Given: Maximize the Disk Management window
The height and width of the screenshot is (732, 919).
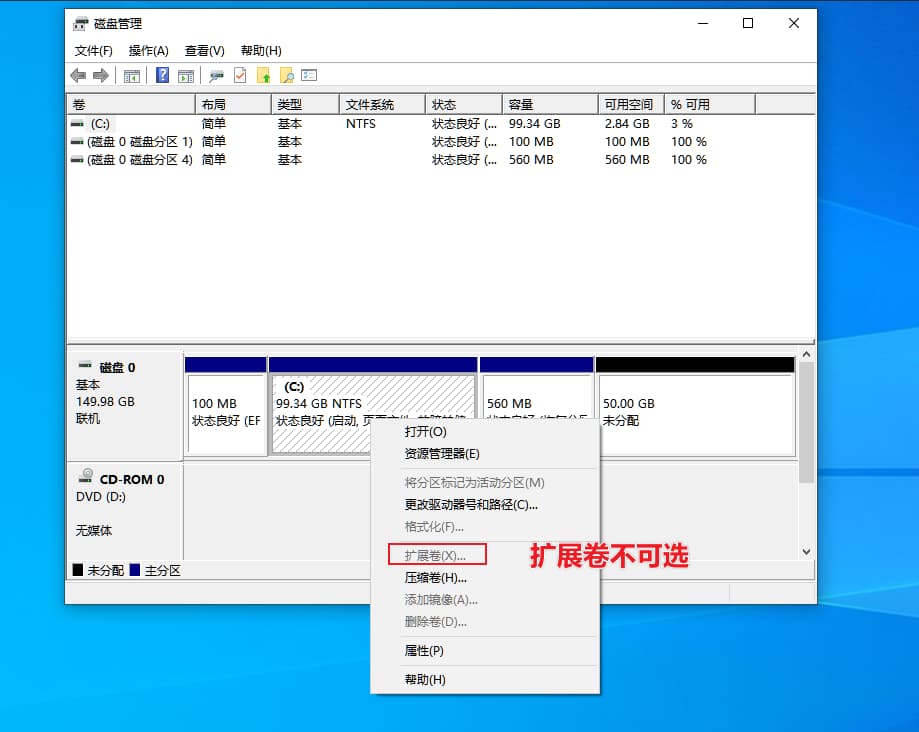Looking at the screenshot, I should click(748, 23).
